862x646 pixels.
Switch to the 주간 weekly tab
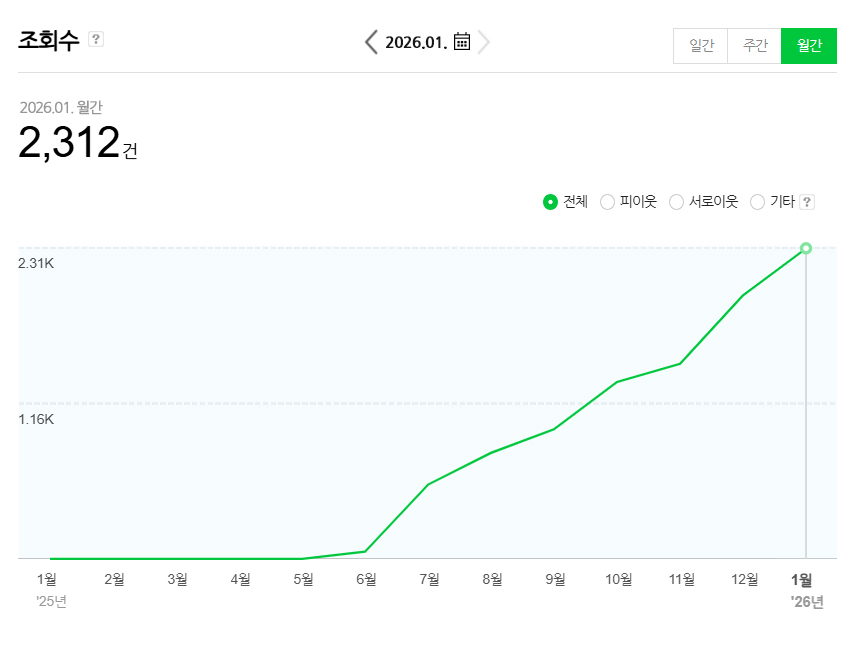pos(755,46)
